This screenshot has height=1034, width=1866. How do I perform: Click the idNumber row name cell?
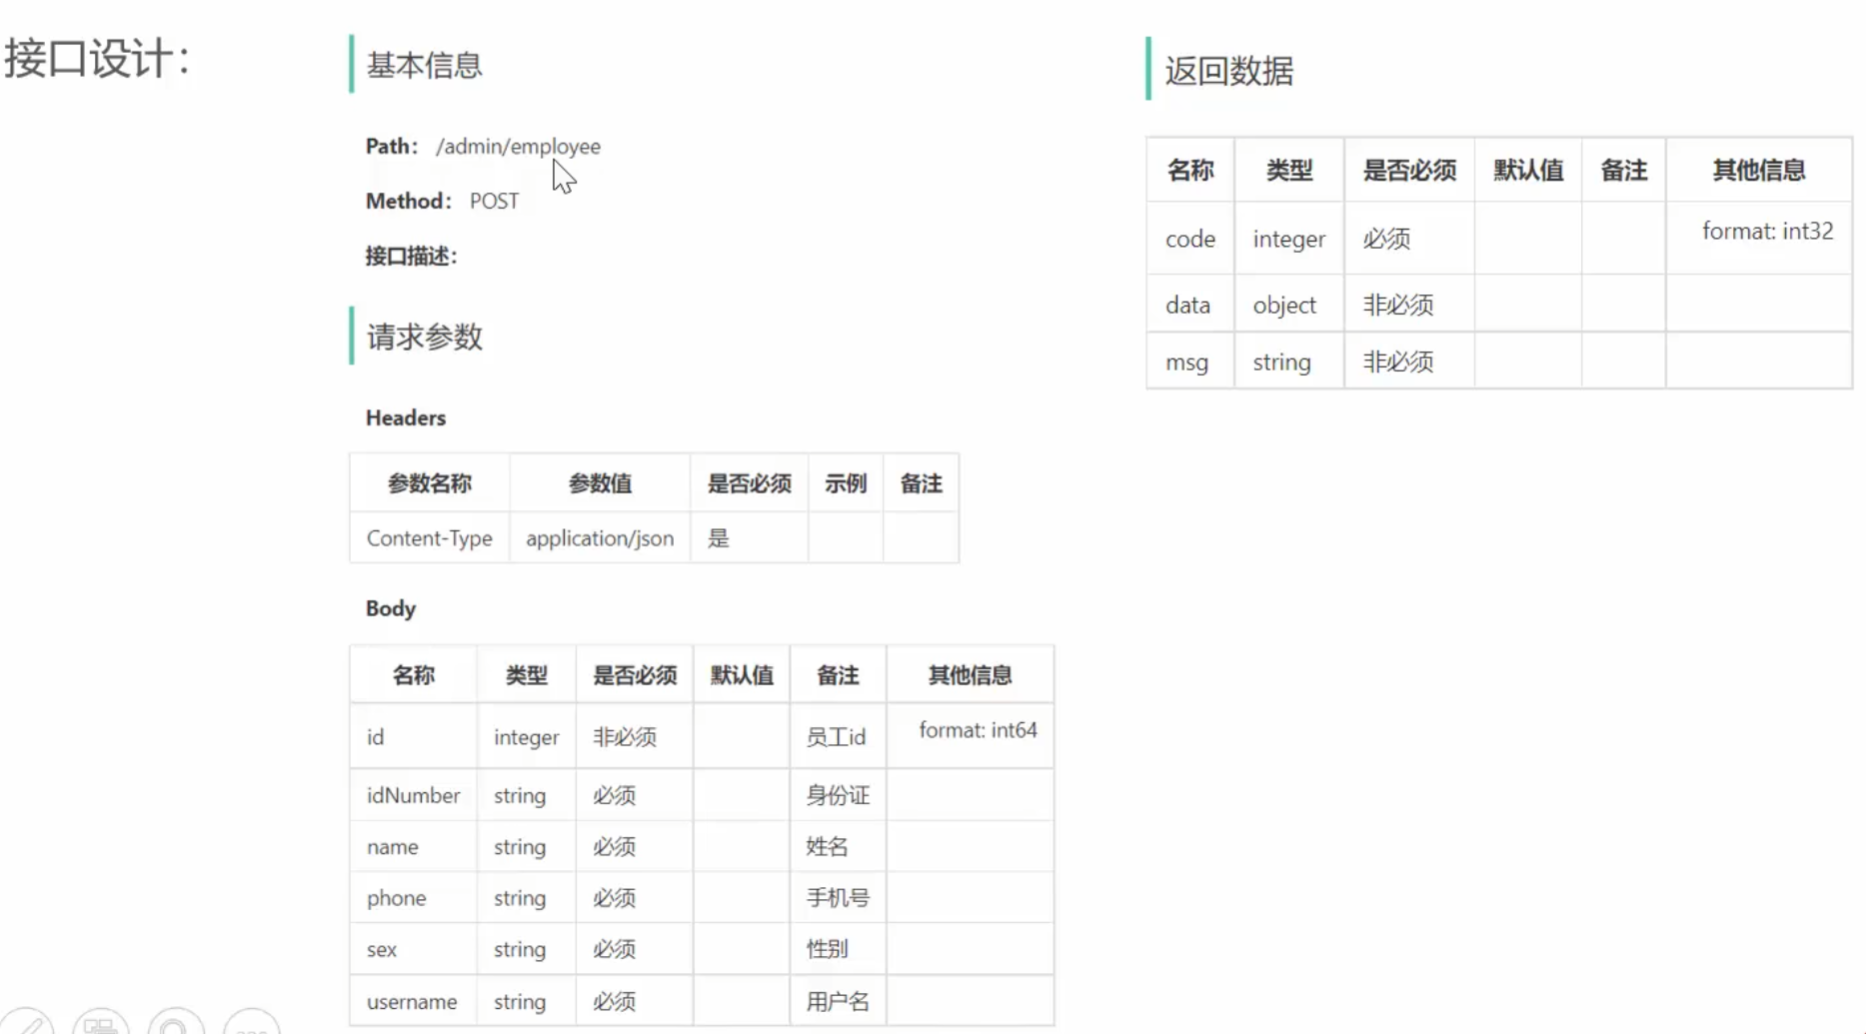413,795
